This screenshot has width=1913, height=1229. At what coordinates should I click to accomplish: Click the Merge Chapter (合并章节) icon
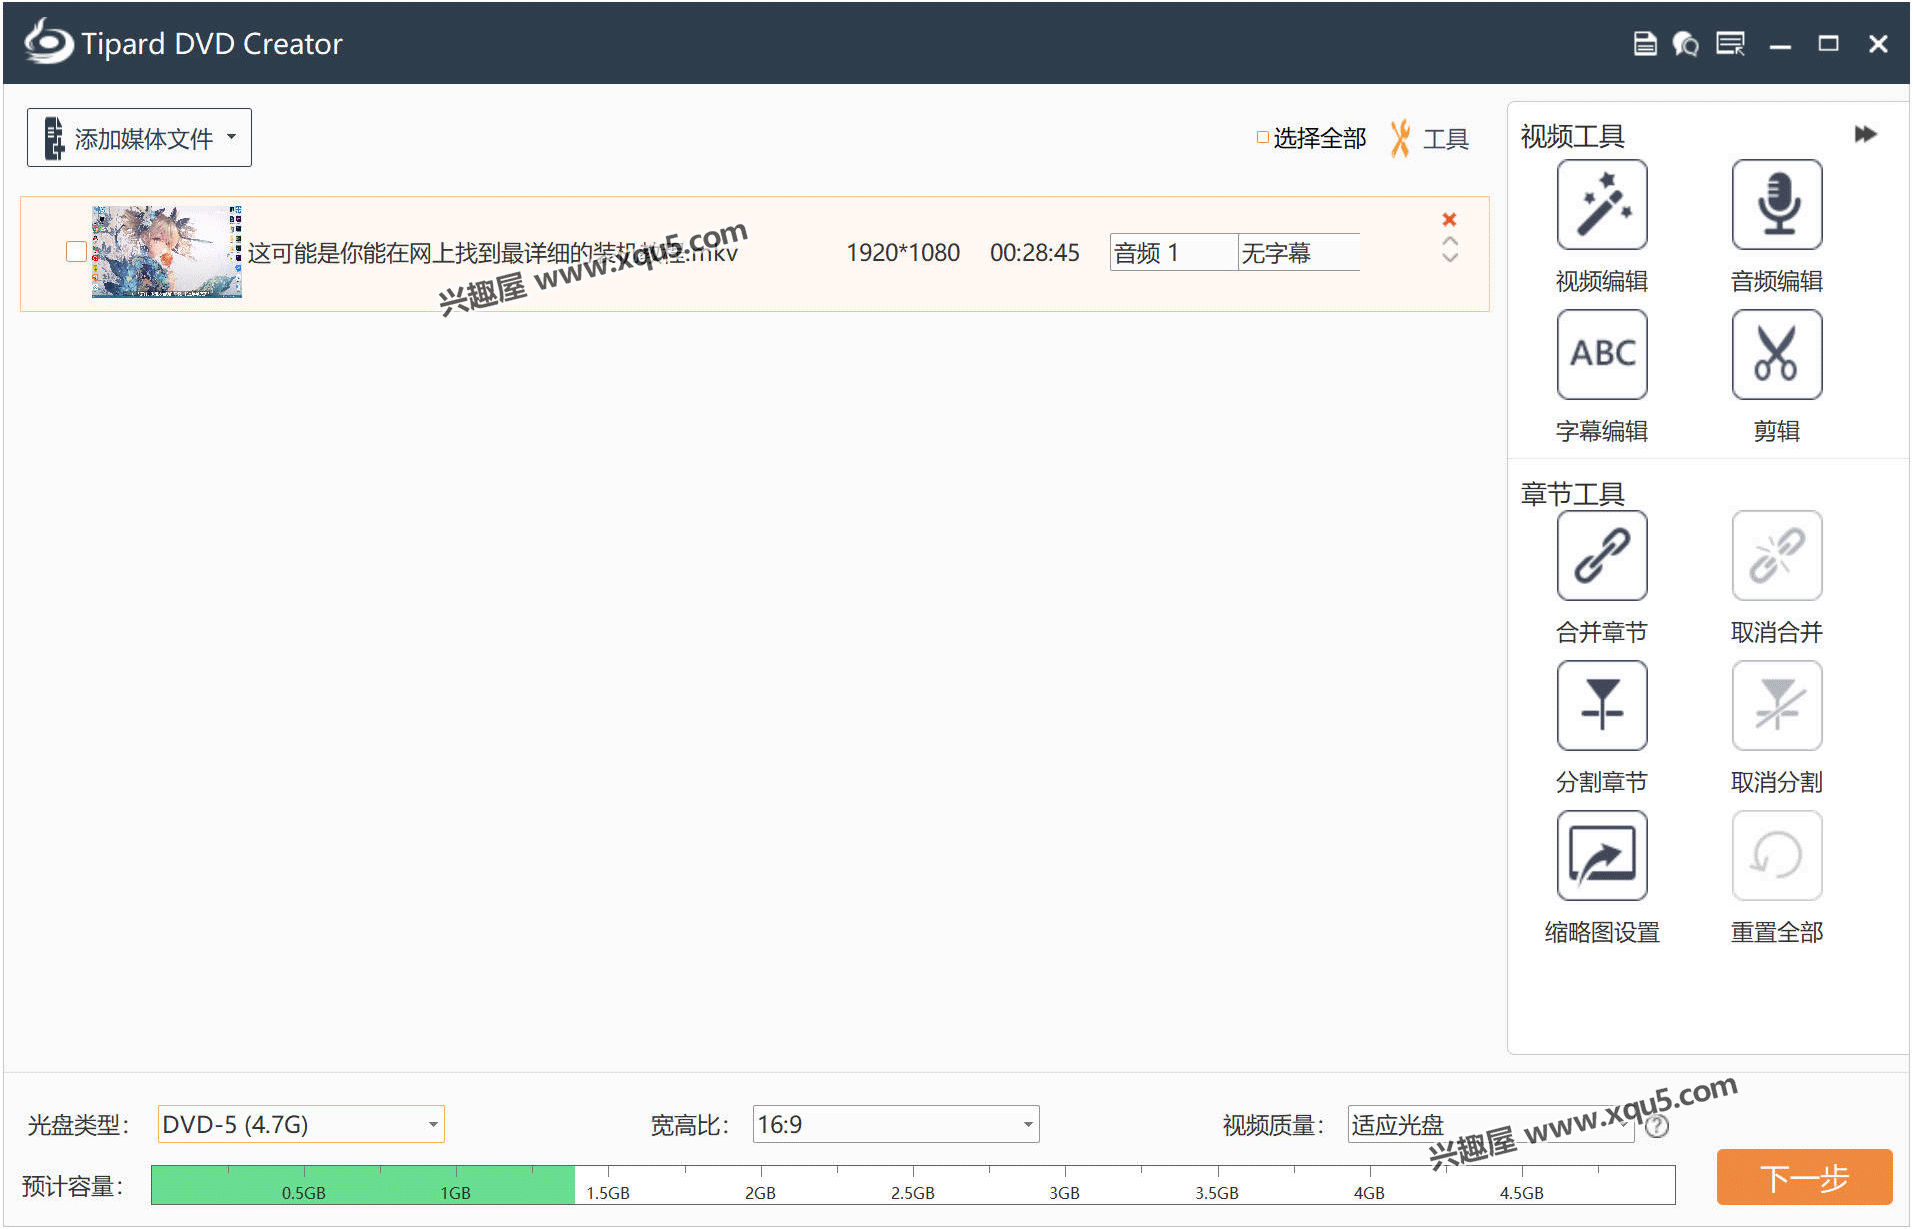pos(1601,556)
